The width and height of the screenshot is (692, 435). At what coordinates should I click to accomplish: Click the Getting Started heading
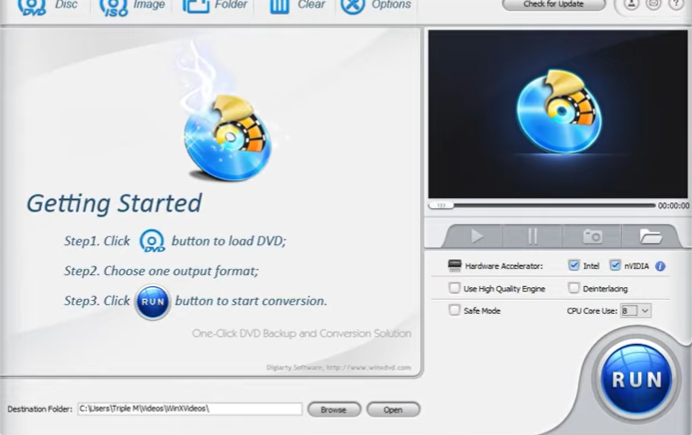[x=114, y=203]
